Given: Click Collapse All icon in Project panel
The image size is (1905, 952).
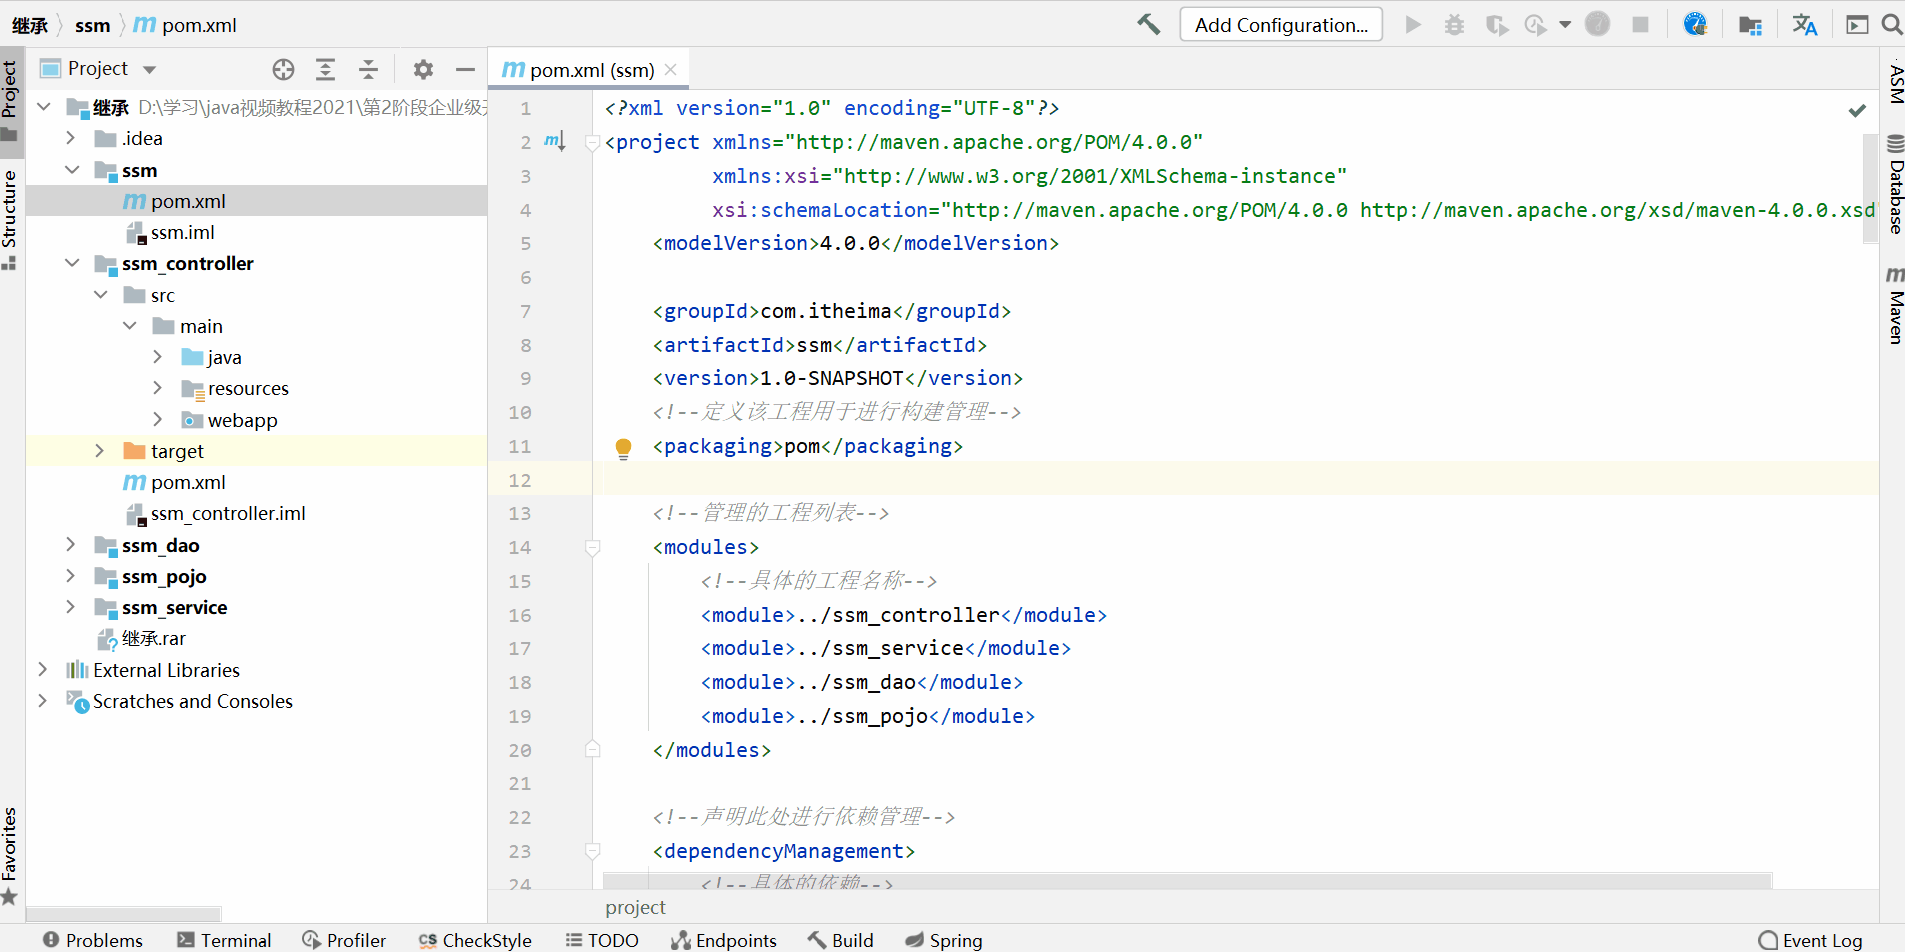Looking at the screenshot, I should [368, 69].
